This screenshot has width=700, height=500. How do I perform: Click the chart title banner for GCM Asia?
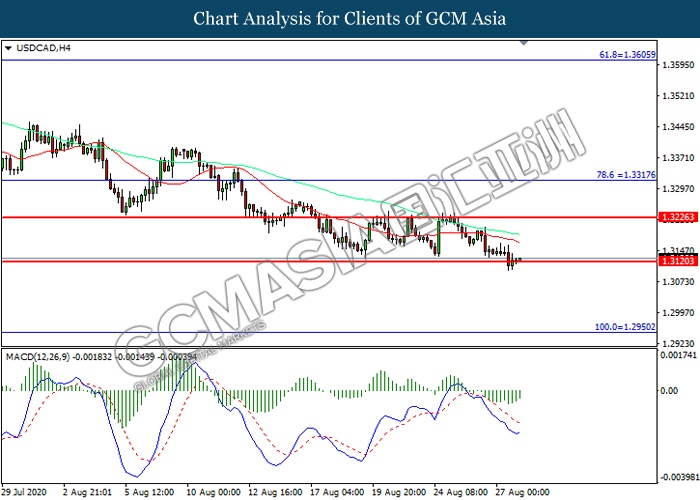[350, 18]
